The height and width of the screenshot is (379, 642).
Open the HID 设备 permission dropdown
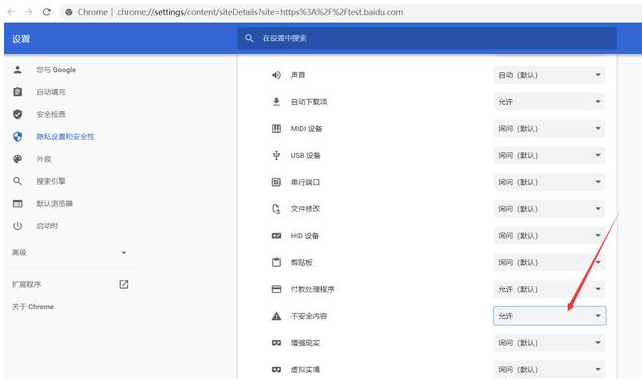(549, 236)
